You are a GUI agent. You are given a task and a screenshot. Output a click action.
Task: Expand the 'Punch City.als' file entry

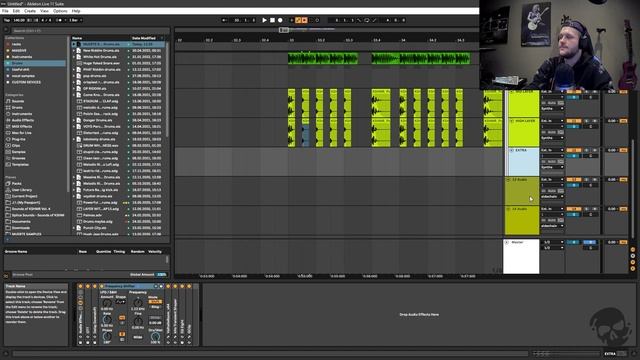[x=74, y=228]
